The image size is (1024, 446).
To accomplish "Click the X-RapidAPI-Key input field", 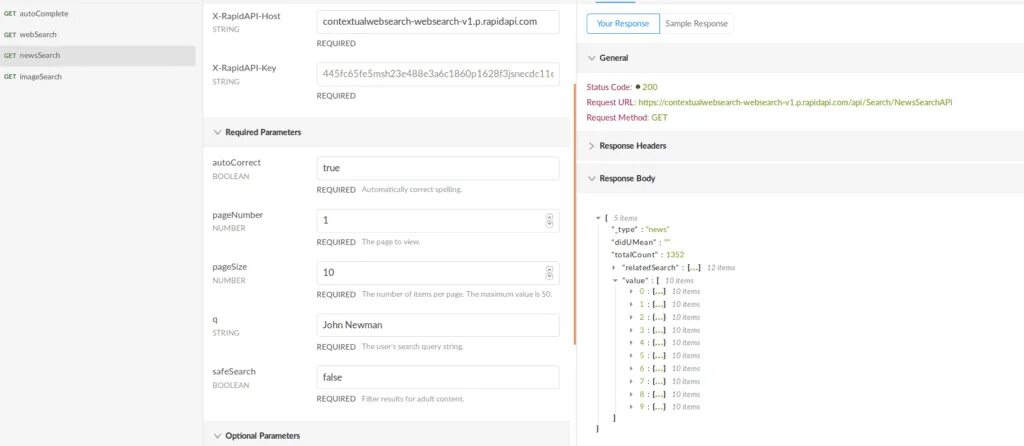I will coord(437,74).
